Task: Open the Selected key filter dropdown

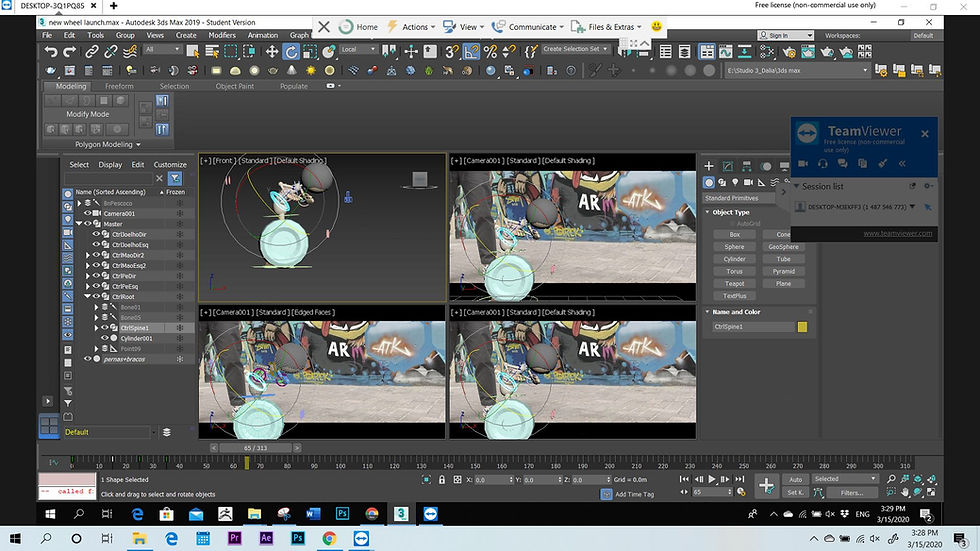Action: pos(845,479)
